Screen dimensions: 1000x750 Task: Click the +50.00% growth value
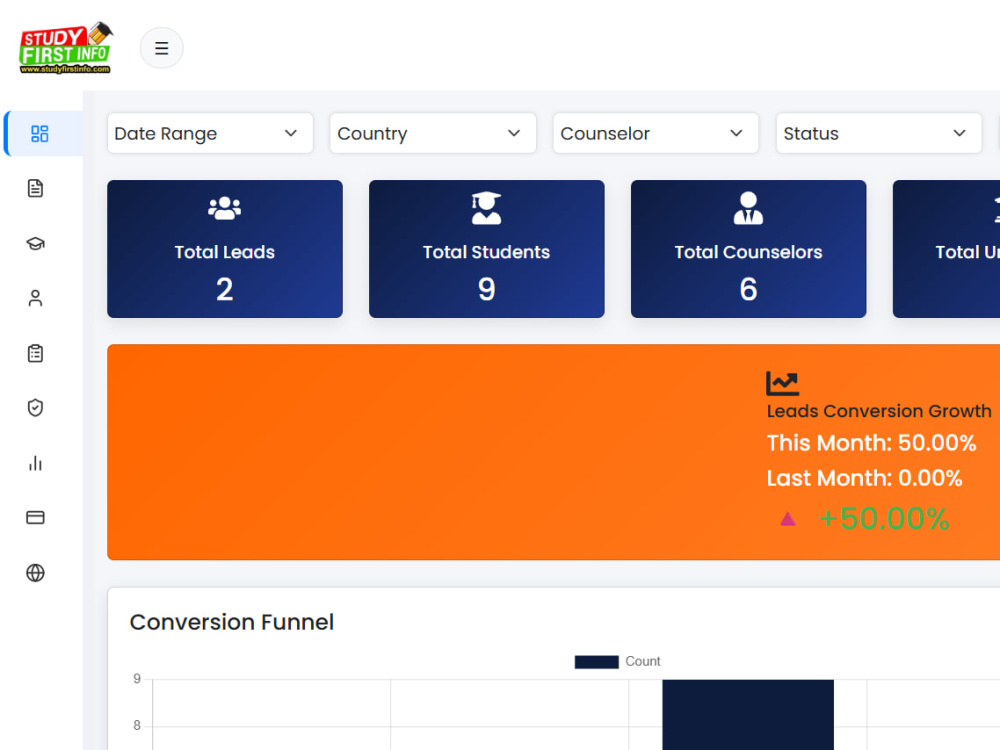[x=885, y=518]
